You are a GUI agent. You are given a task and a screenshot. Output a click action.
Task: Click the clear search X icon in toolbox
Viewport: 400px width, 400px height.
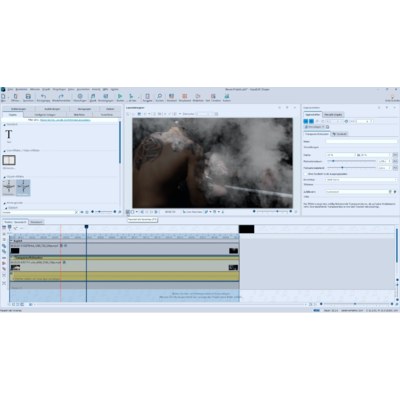[x=76, y=212]
